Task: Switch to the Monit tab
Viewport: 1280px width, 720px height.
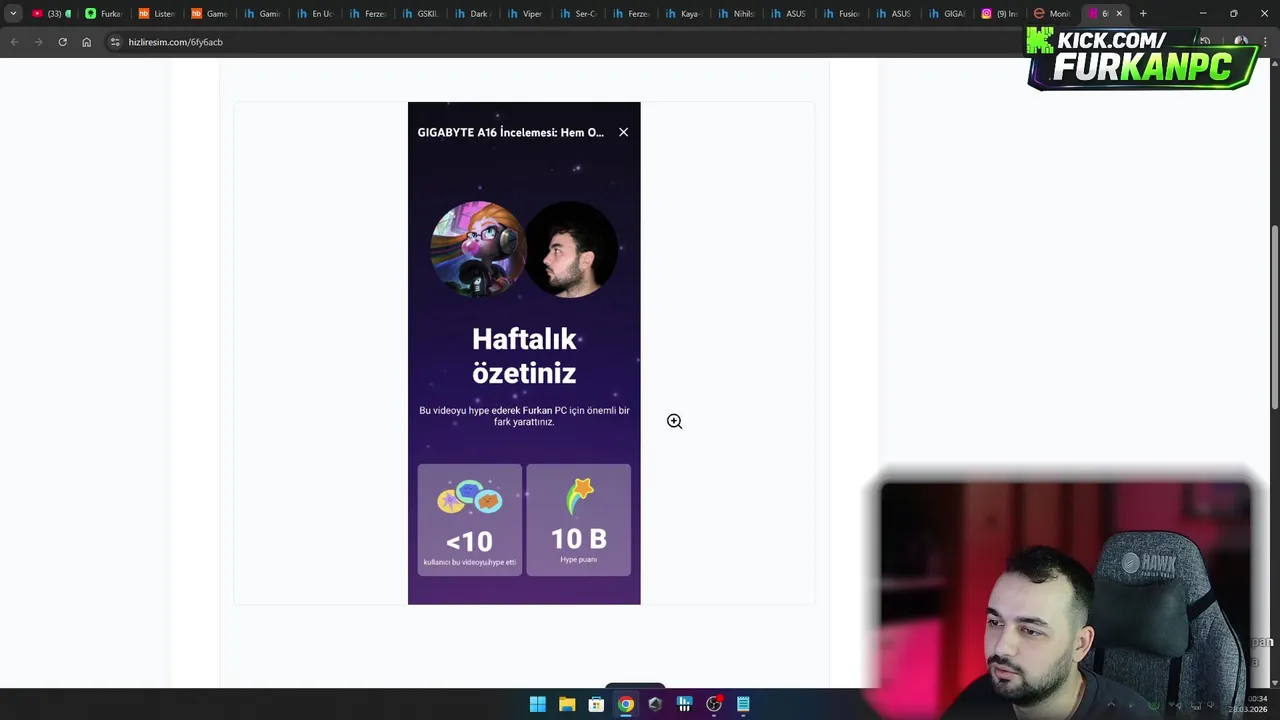Action: pyautogui.click(x=1052, y=14)
